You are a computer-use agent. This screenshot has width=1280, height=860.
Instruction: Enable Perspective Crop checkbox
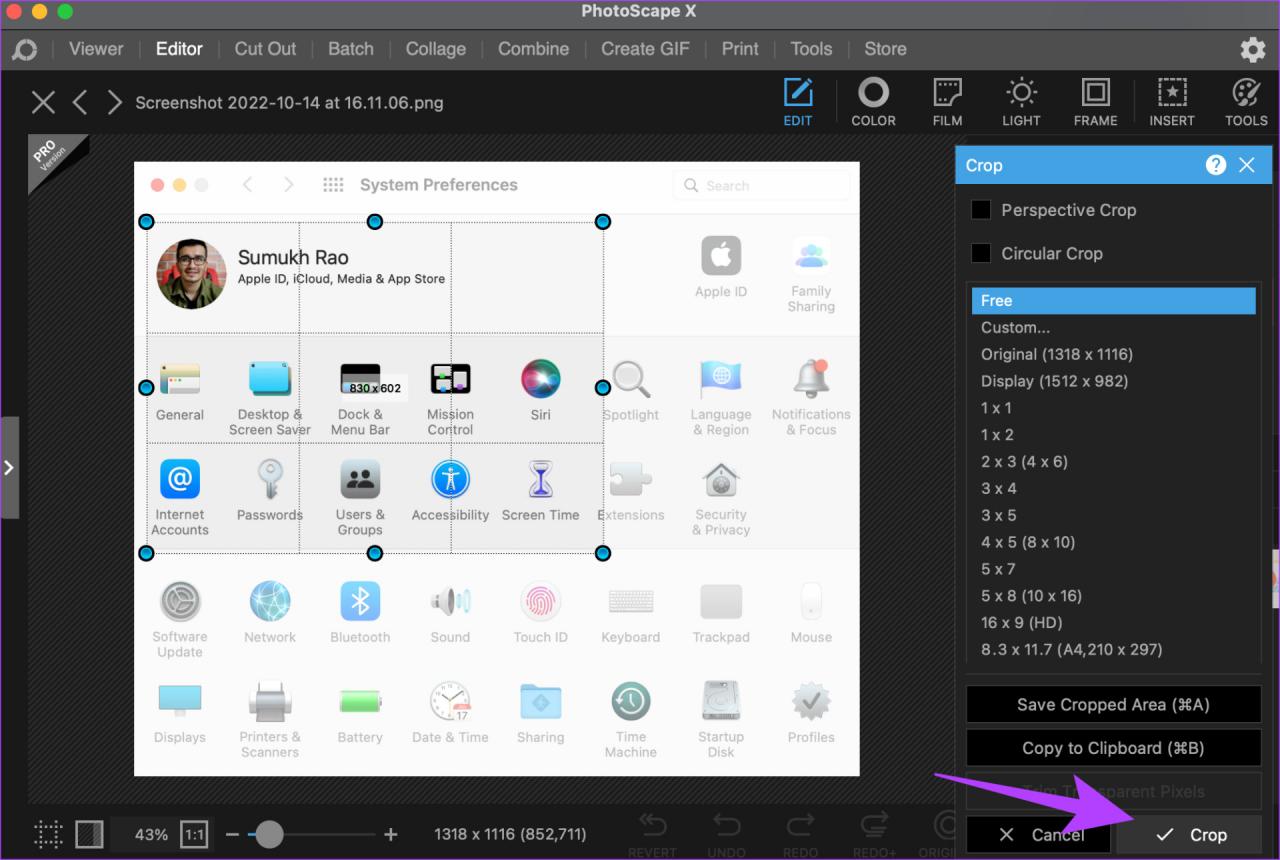point(982,210)
